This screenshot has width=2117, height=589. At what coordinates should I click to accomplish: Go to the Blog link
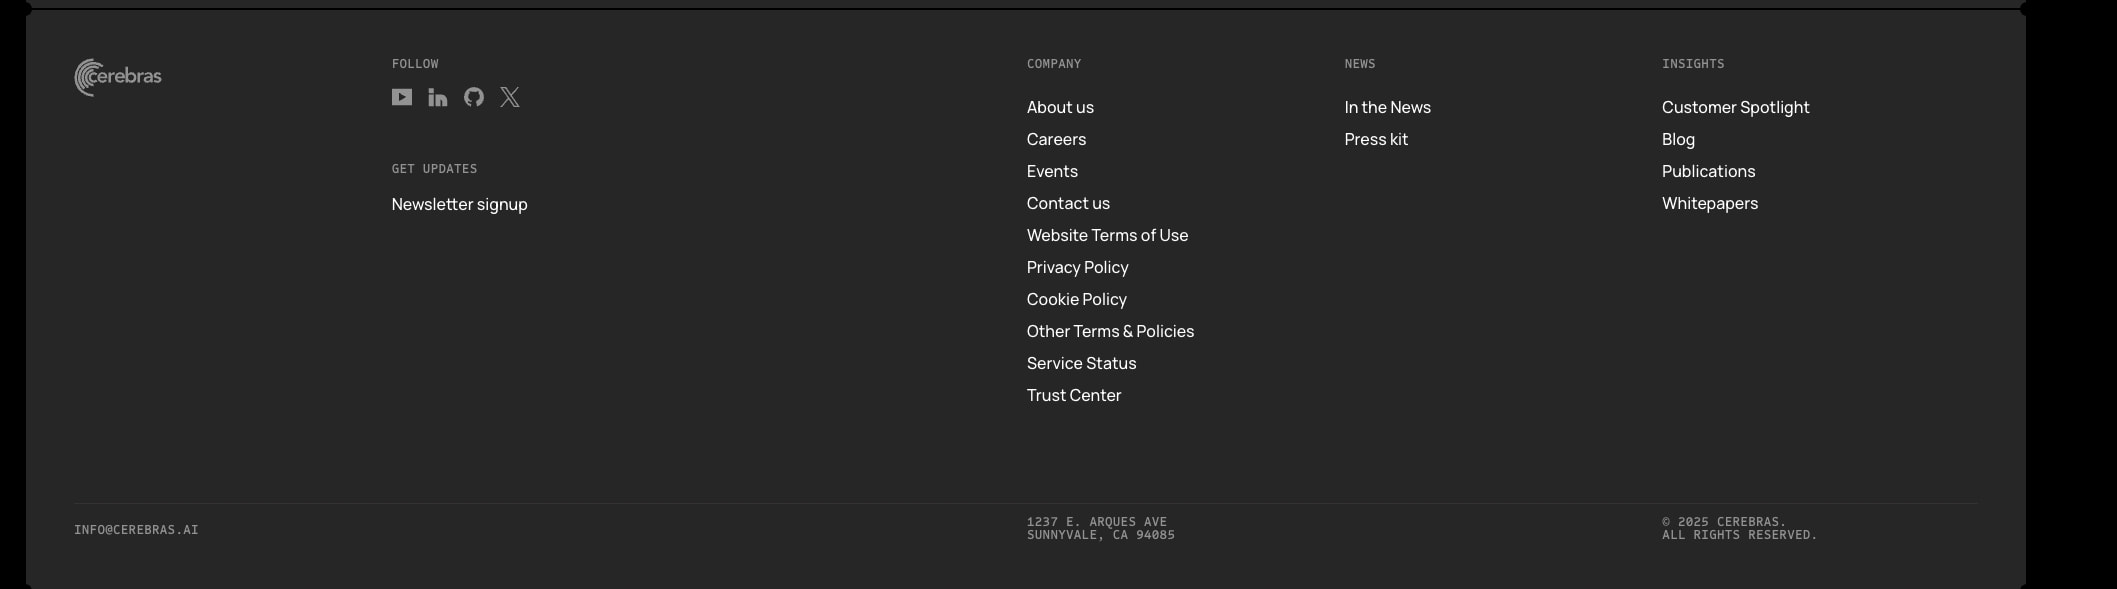[1678, 139]
